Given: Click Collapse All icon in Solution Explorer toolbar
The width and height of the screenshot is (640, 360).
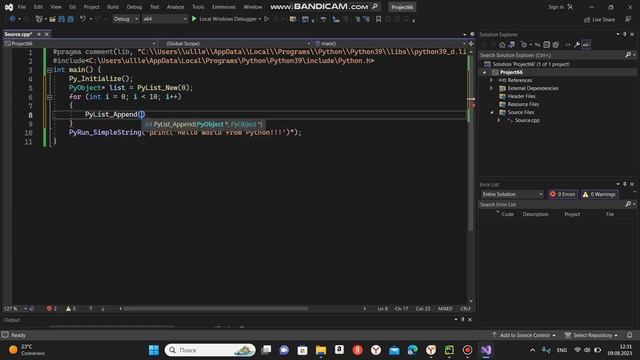Looking at the screenshot, I should click(x=547, y=44).
